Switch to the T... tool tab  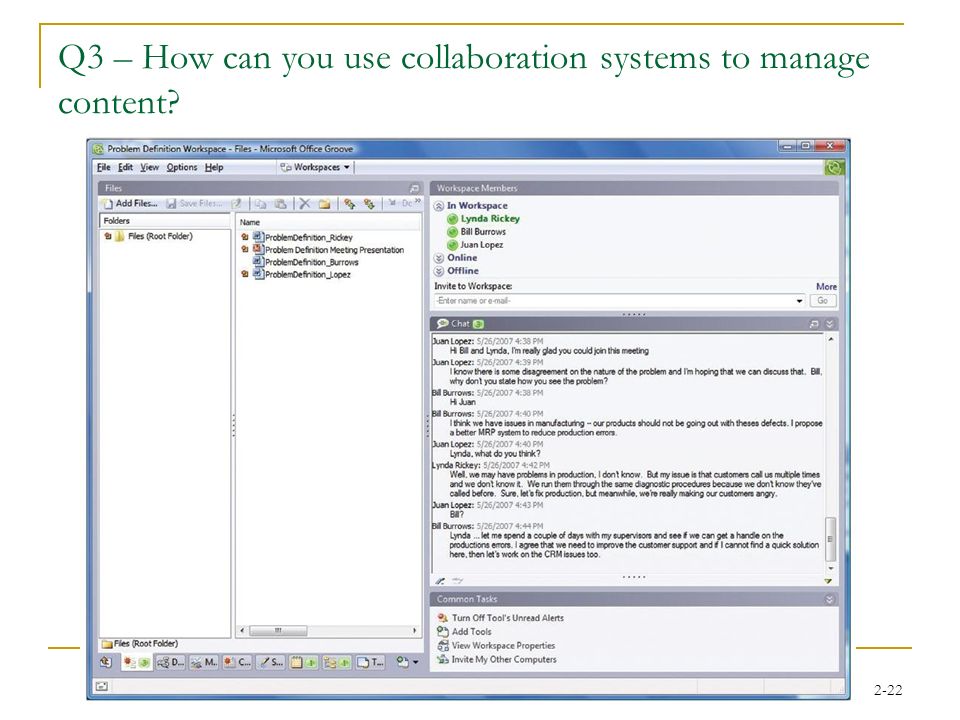(370, 662)
